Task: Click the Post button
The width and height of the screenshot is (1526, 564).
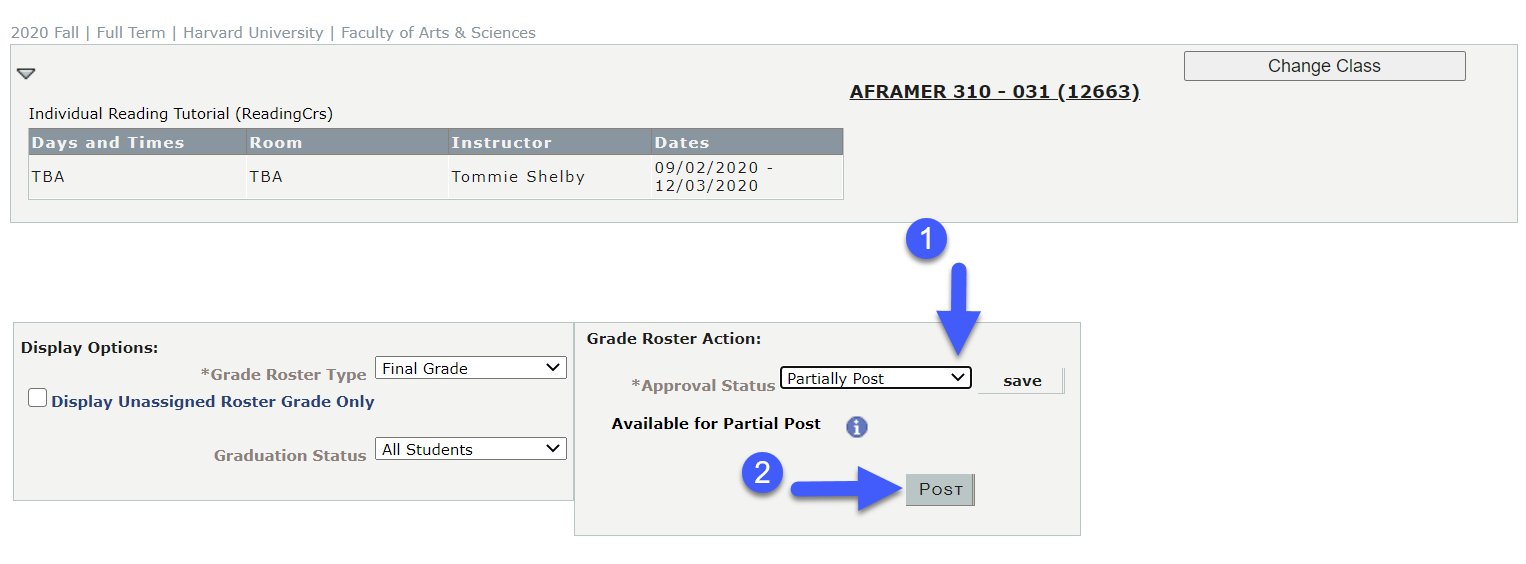Action: (940, 490)
